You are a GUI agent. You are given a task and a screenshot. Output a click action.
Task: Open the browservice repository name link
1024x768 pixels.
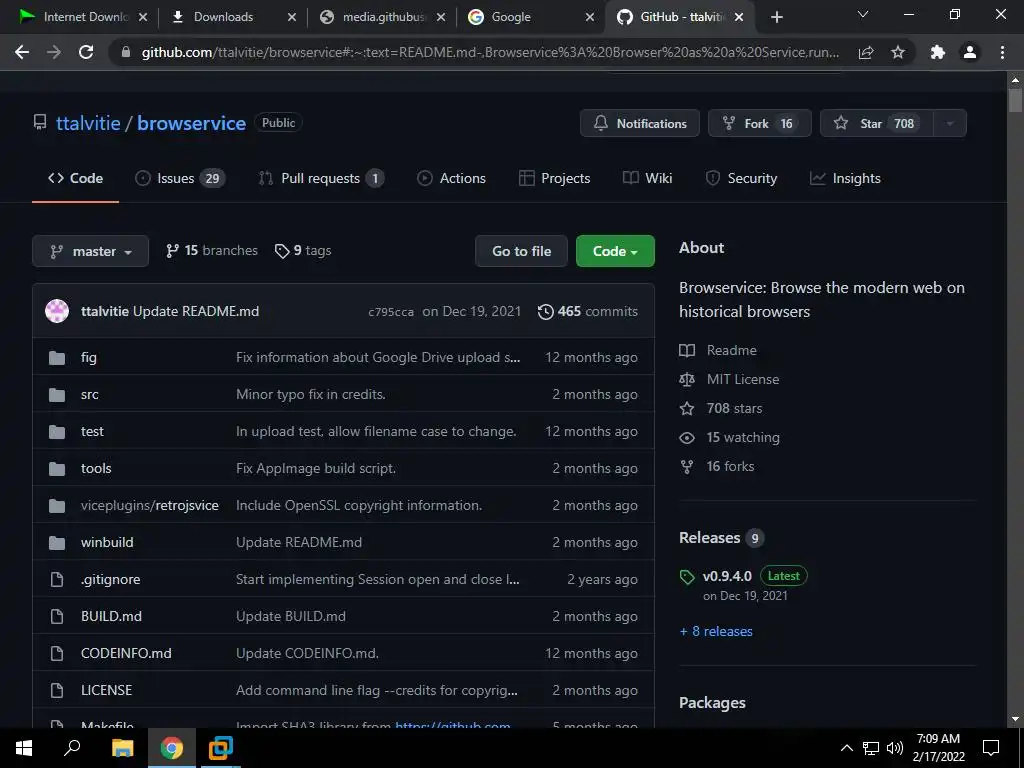tap(191, 123)
